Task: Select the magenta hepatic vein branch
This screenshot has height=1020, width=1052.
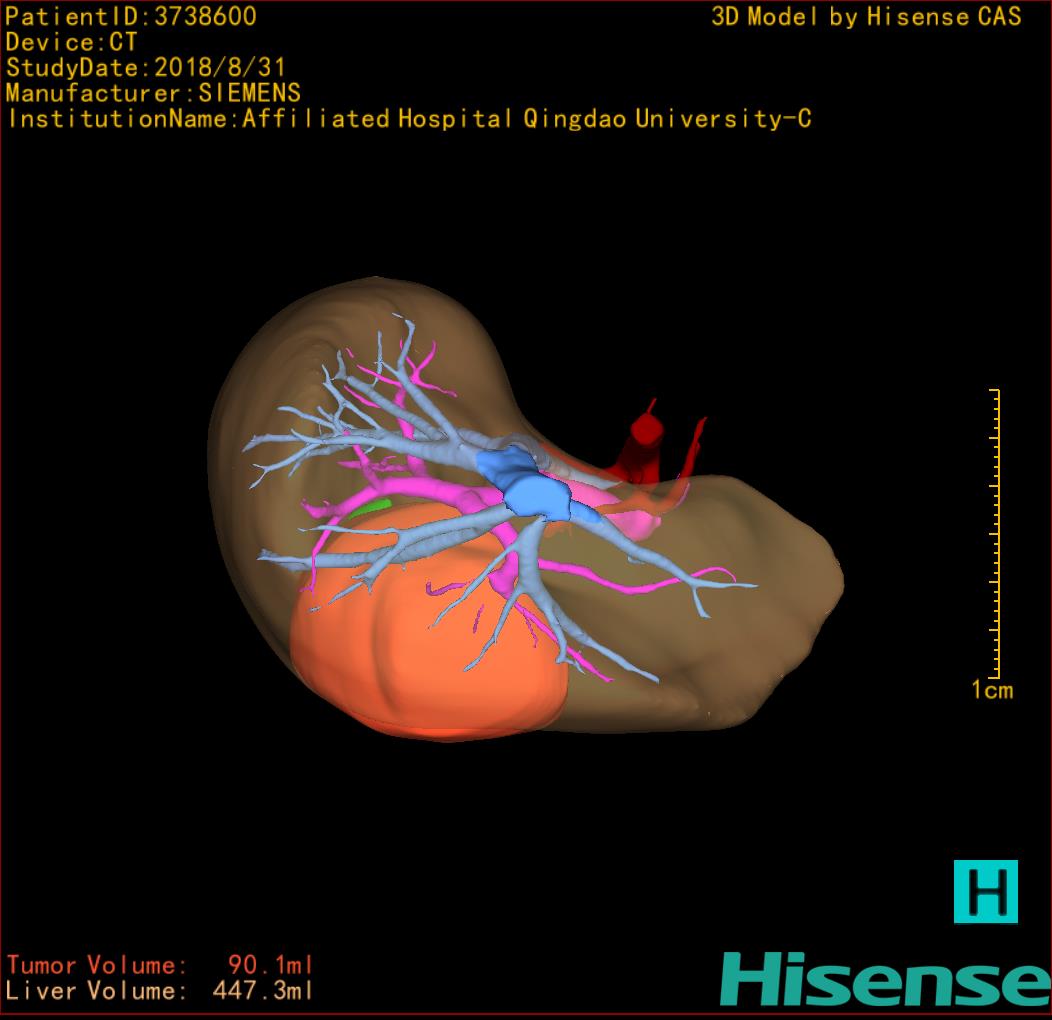Action: 430,492
